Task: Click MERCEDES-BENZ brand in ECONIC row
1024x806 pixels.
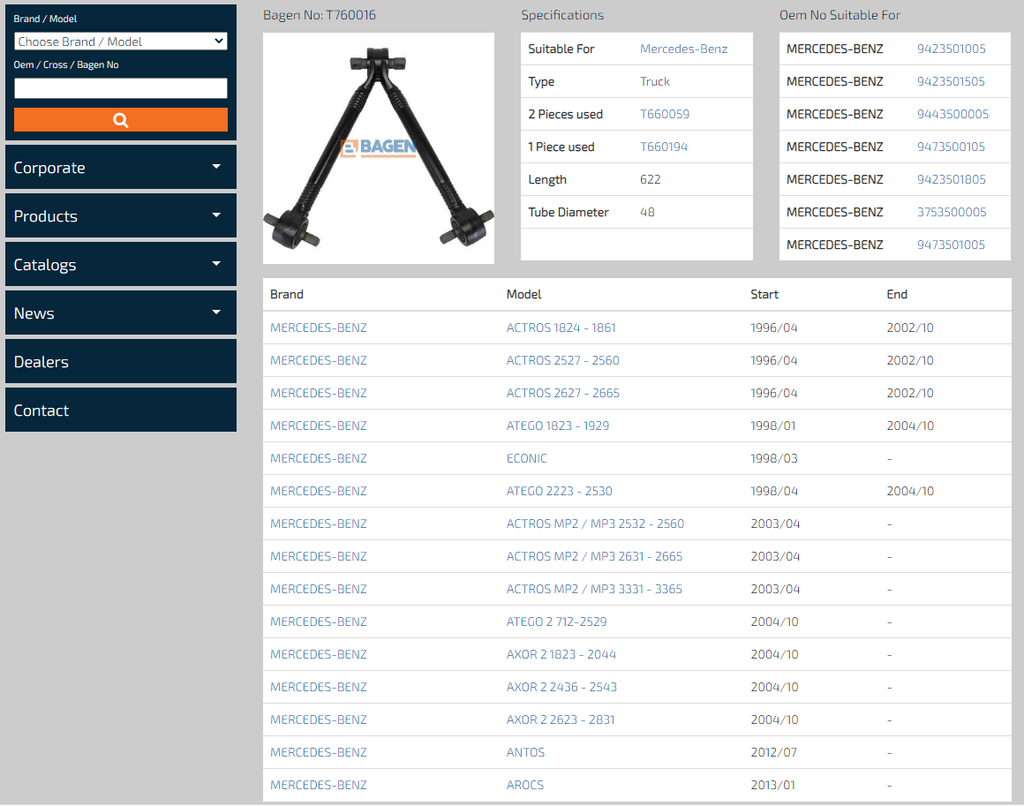Action: tap(319, 459)
